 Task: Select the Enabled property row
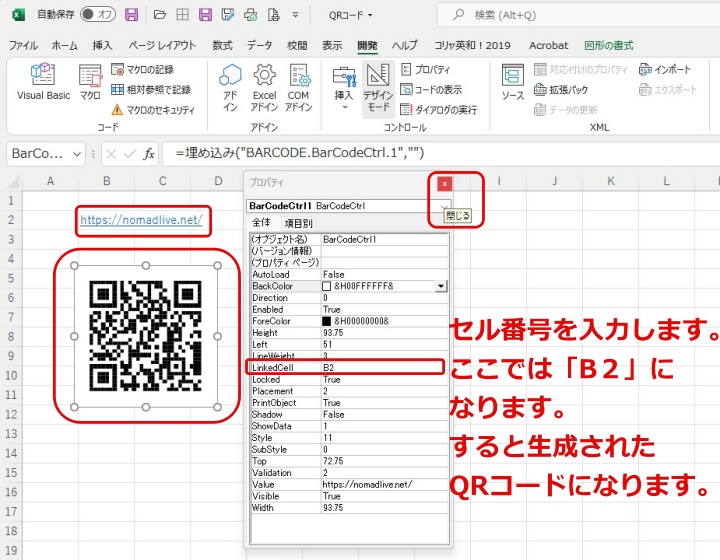coord(349,309)
